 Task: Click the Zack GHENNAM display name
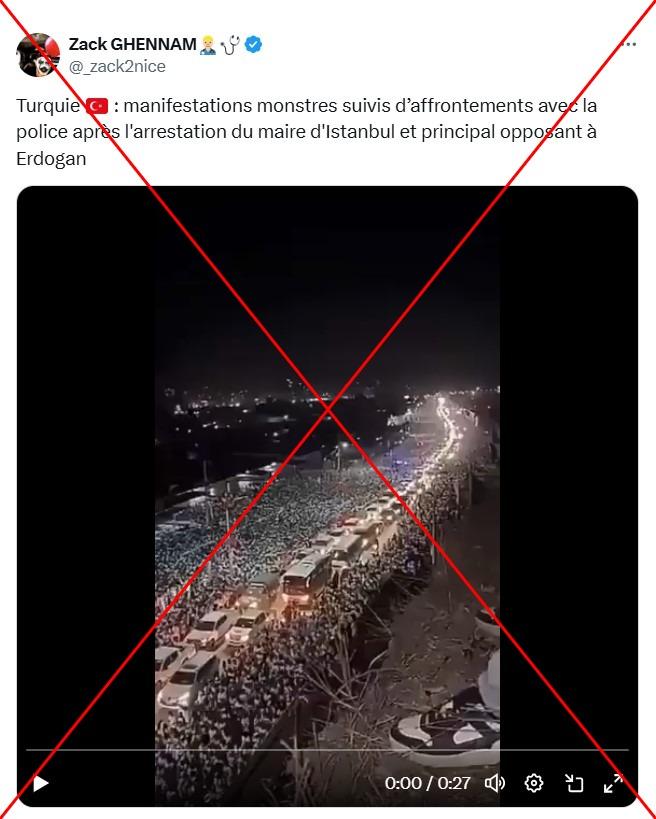(132, 44)
